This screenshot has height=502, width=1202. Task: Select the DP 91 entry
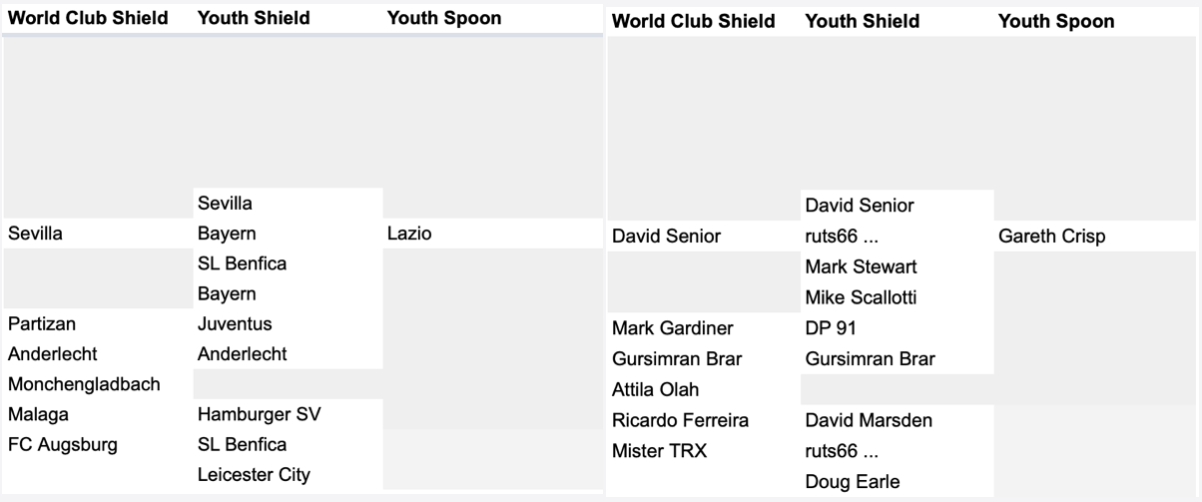click(830, 328)
